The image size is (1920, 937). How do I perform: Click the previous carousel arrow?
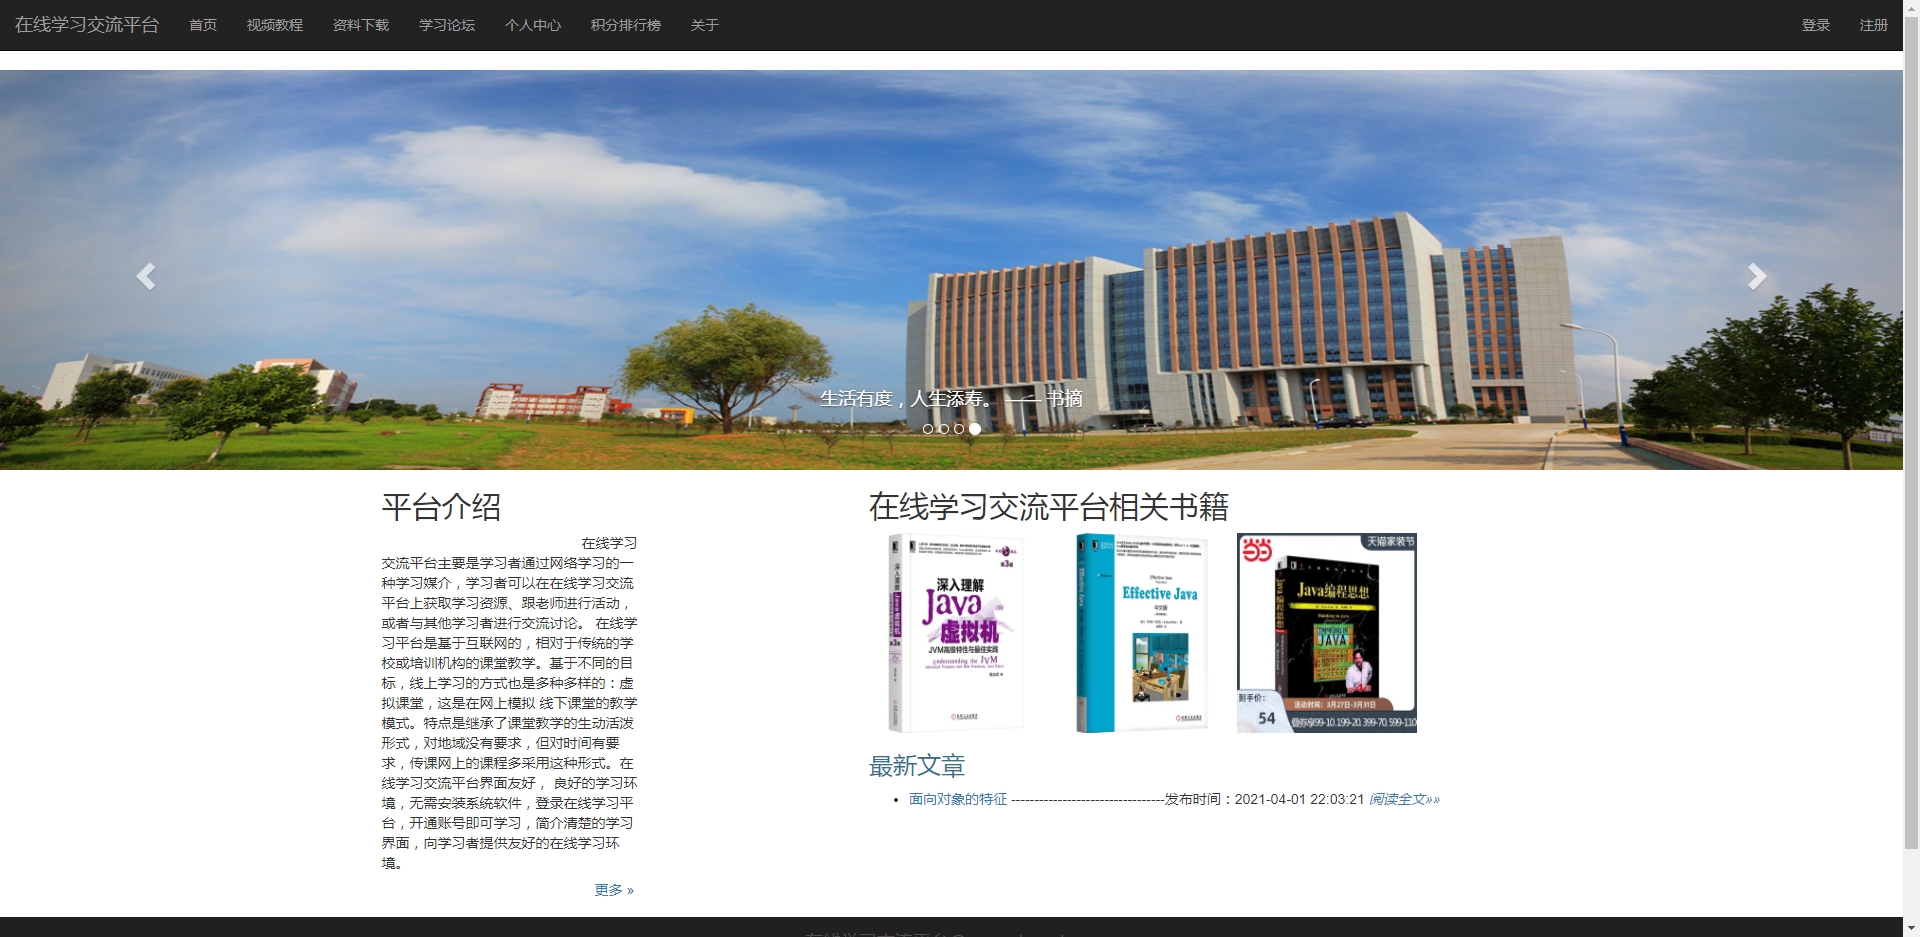(147, 276)
